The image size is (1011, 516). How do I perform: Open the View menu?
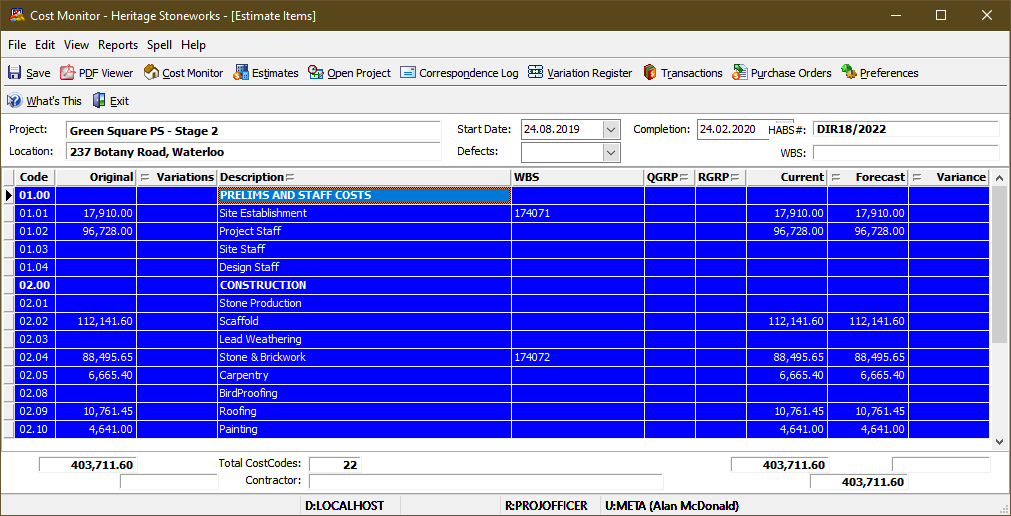[x=76, y=45]
